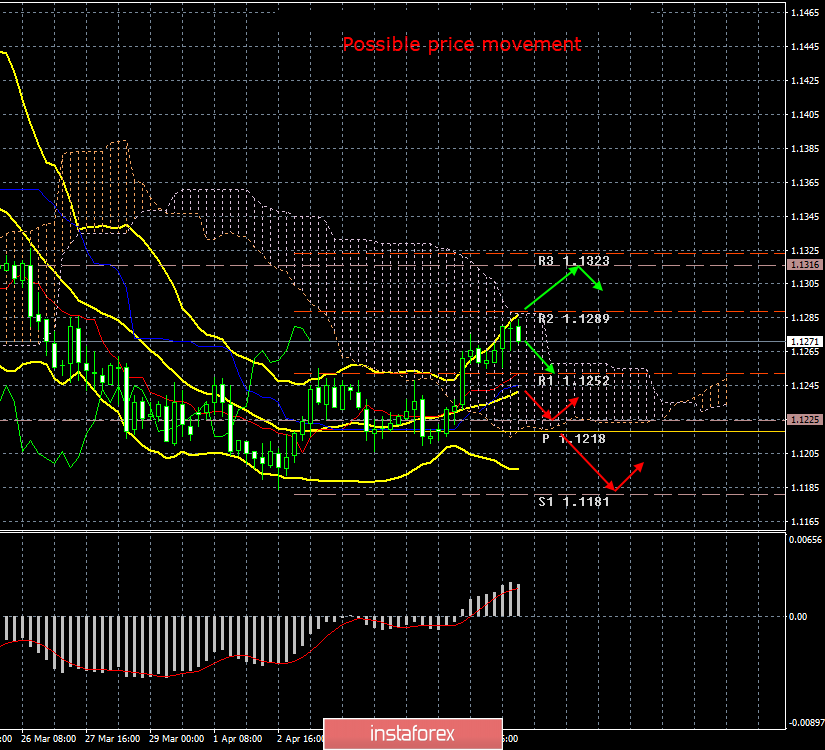Click the 1.1316 price level tag
Image resolution: width=825 pixels, height=750 pixels.
(804, 265)
